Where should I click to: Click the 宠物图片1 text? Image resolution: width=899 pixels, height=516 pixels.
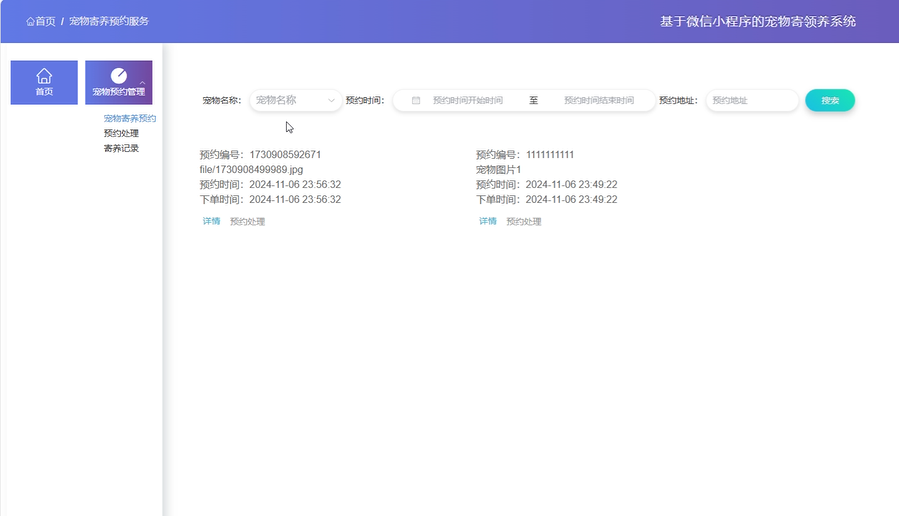tap(498, 170)
